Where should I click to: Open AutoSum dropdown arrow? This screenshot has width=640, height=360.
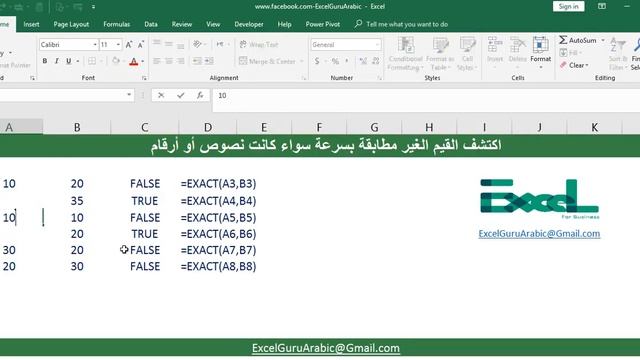(x=603, y=40)
